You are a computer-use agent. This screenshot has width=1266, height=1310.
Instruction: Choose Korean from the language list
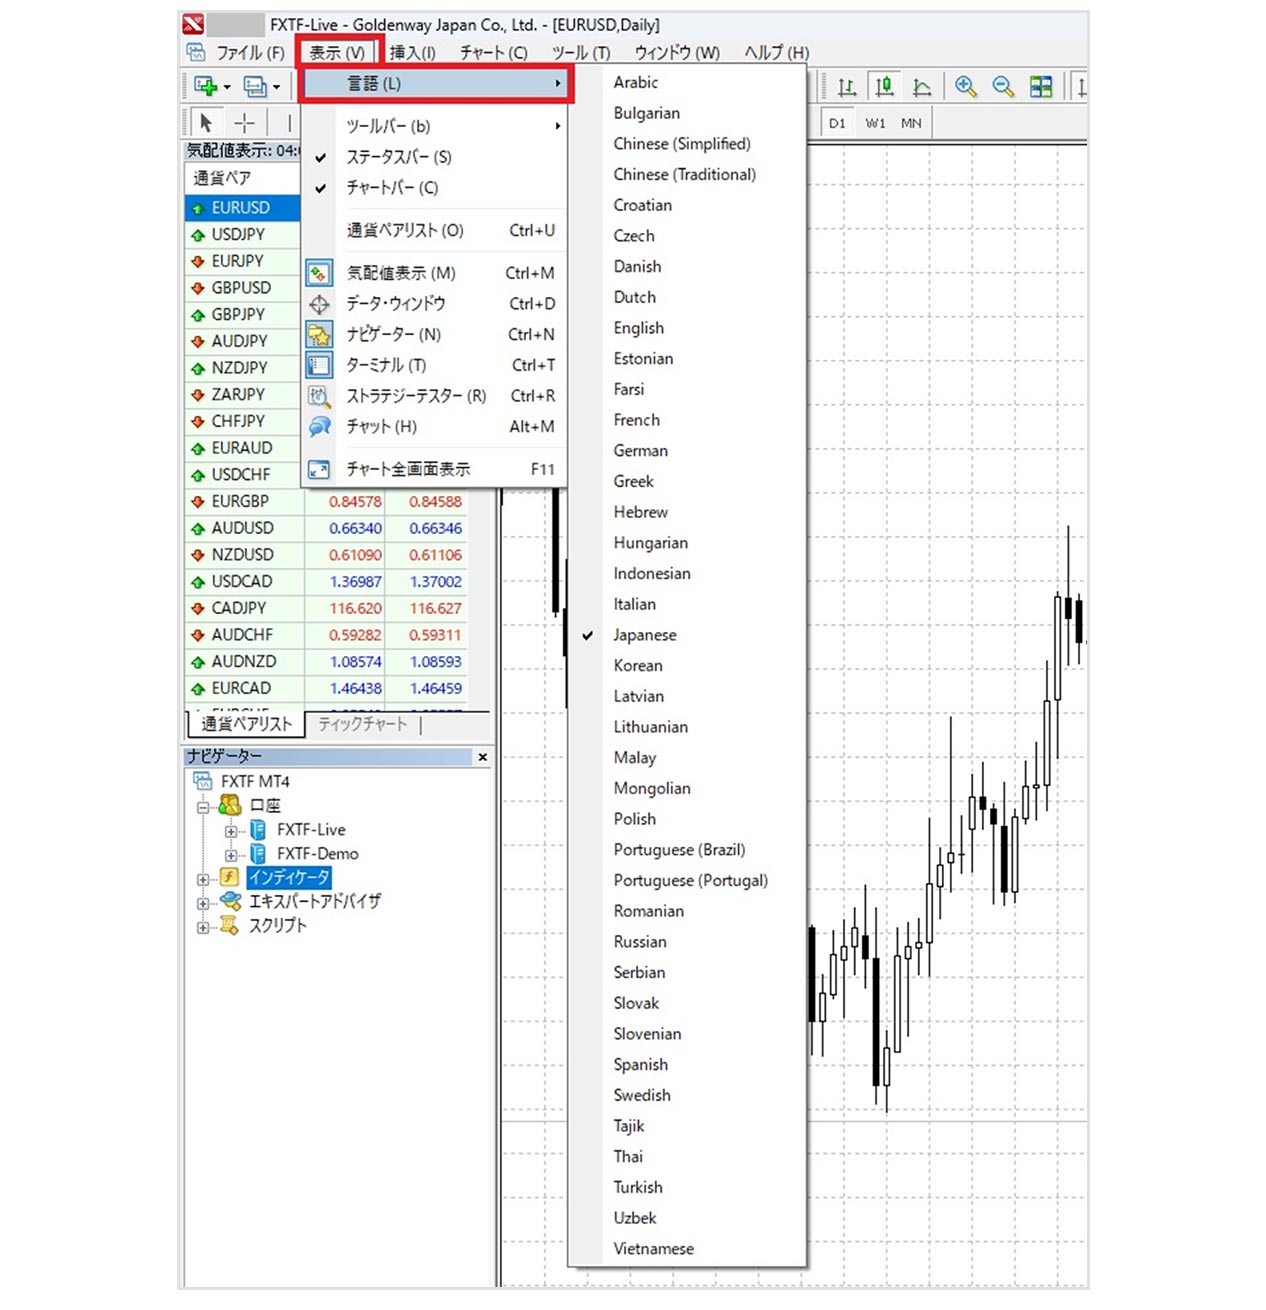coord(686,666)
